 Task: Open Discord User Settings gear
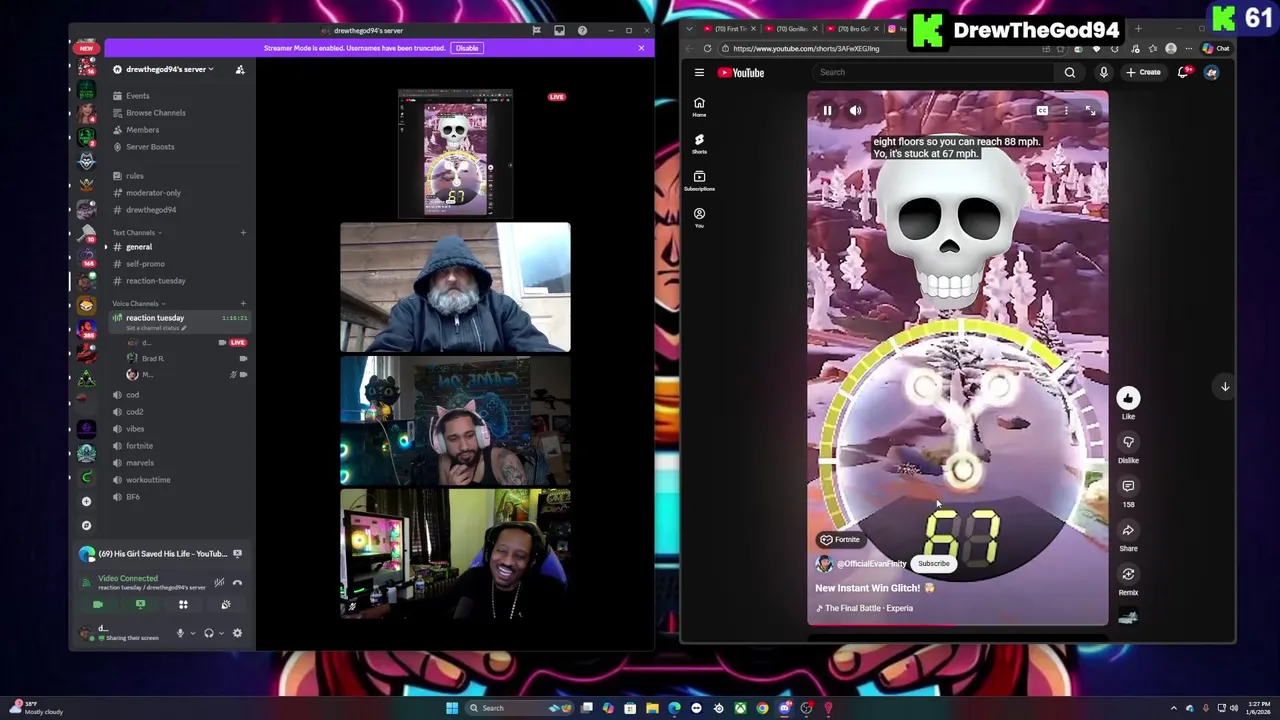[237, 633]
